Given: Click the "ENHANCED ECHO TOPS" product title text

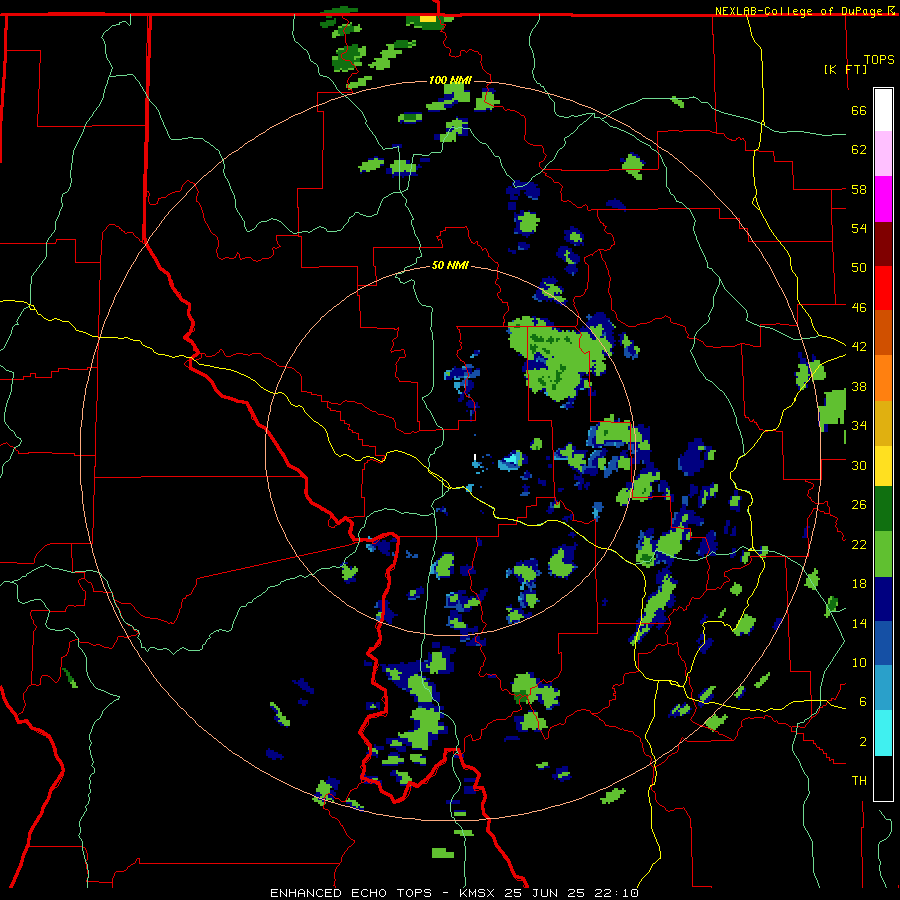Looking at the screenshot, I should click(x=351, y=893).
